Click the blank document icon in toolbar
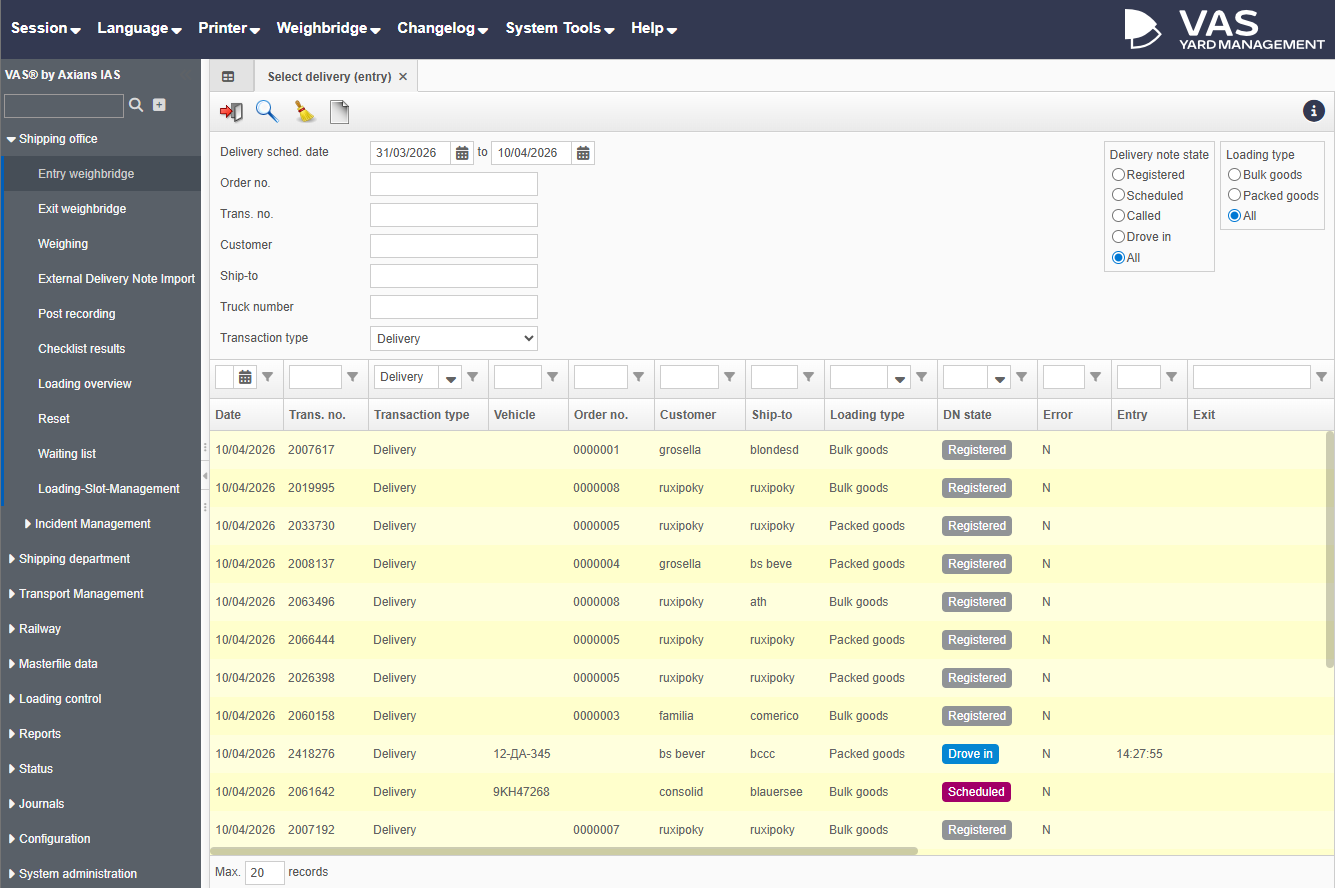This screenshot has width=1335, height=888. coord(340,112)
